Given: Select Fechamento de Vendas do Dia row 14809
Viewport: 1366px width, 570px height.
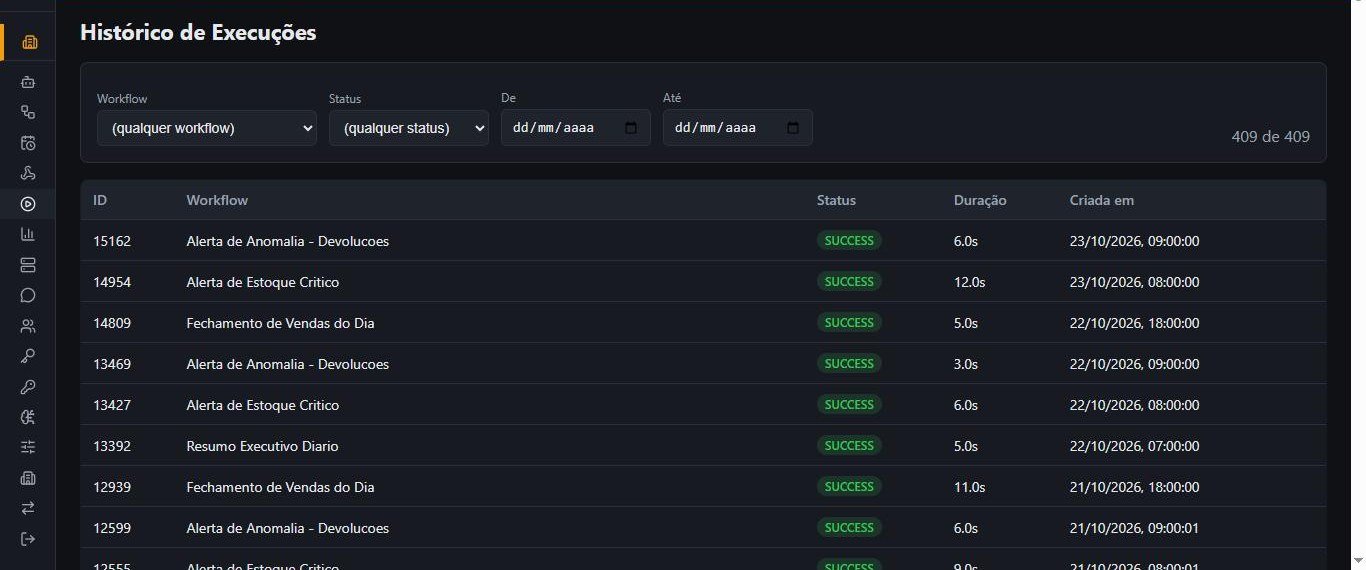Looking at the screenshot, I should (281, 323).
